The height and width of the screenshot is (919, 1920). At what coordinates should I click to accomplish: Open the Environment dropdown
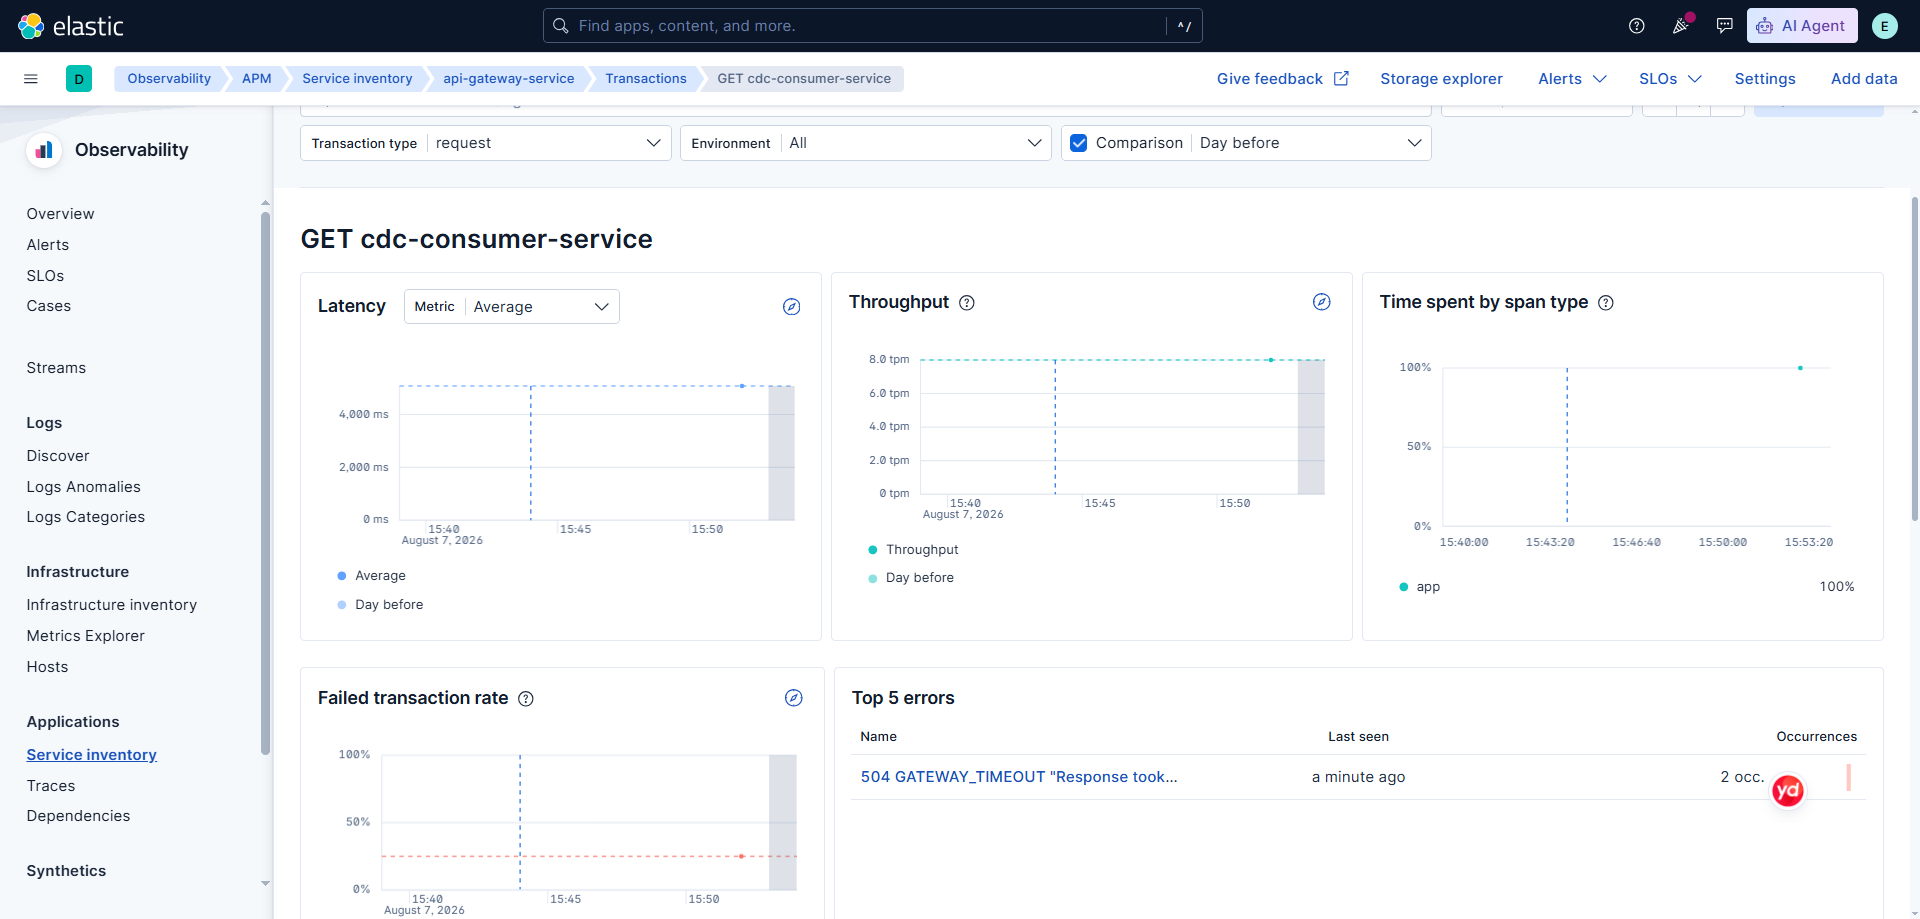tap(866, 143)
